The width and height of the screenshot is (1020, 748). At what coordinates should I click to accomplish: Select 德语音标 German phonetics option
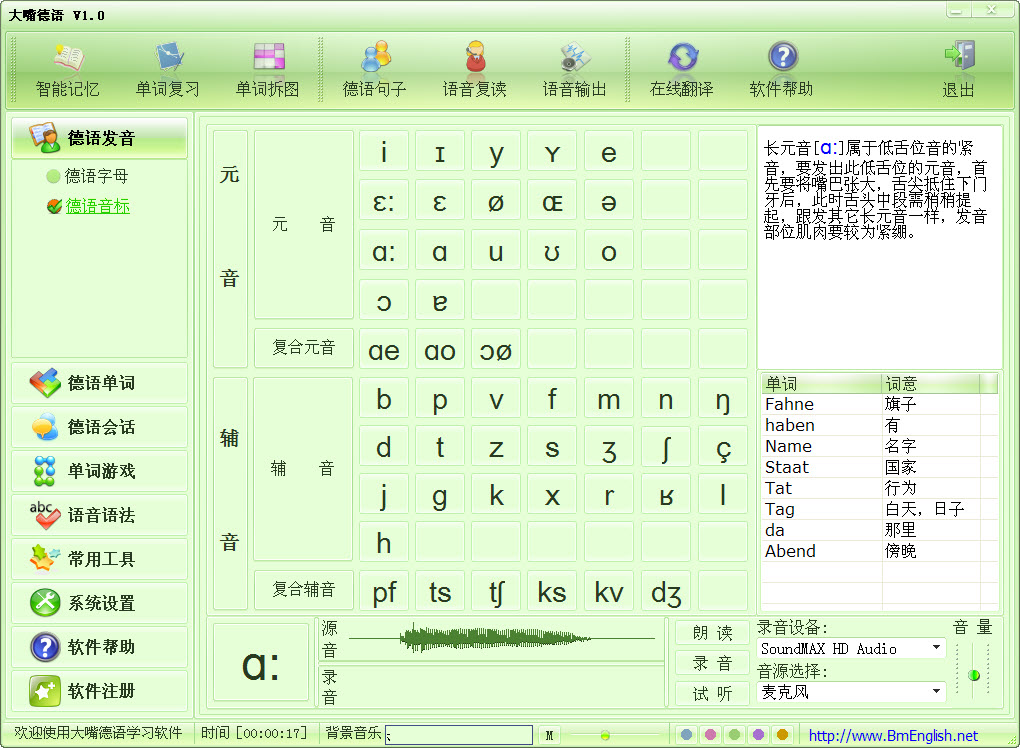[88, 206]
